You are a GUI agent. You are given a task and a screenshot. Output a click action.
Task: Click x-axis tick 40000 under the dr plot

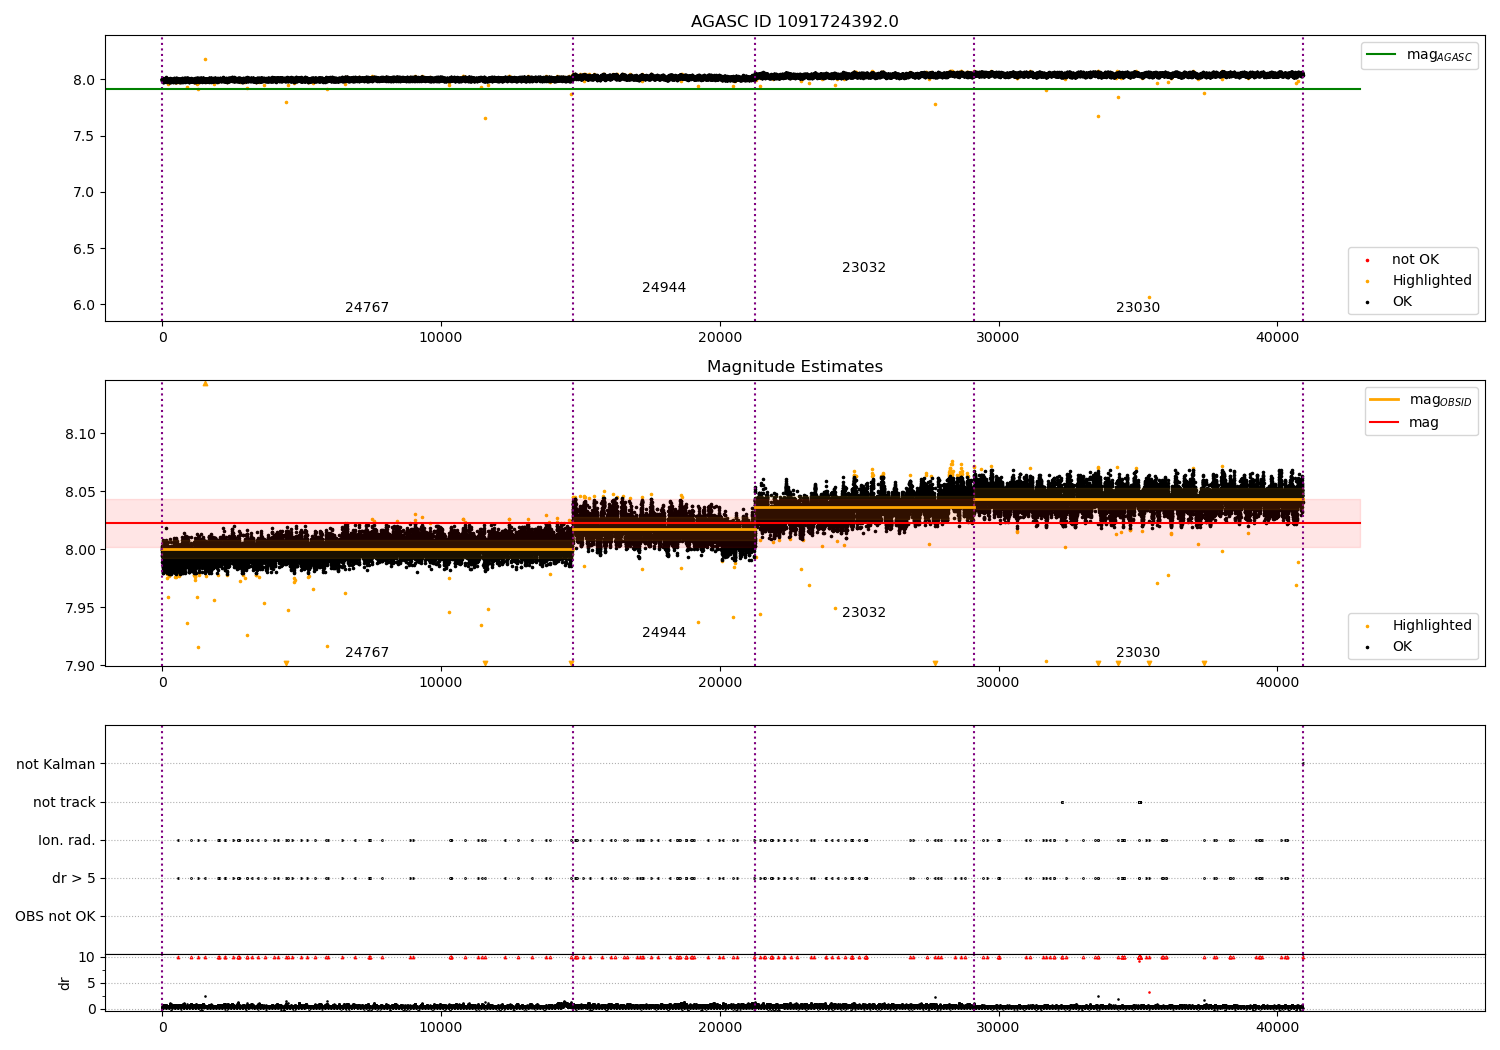coord(1277,1028)
